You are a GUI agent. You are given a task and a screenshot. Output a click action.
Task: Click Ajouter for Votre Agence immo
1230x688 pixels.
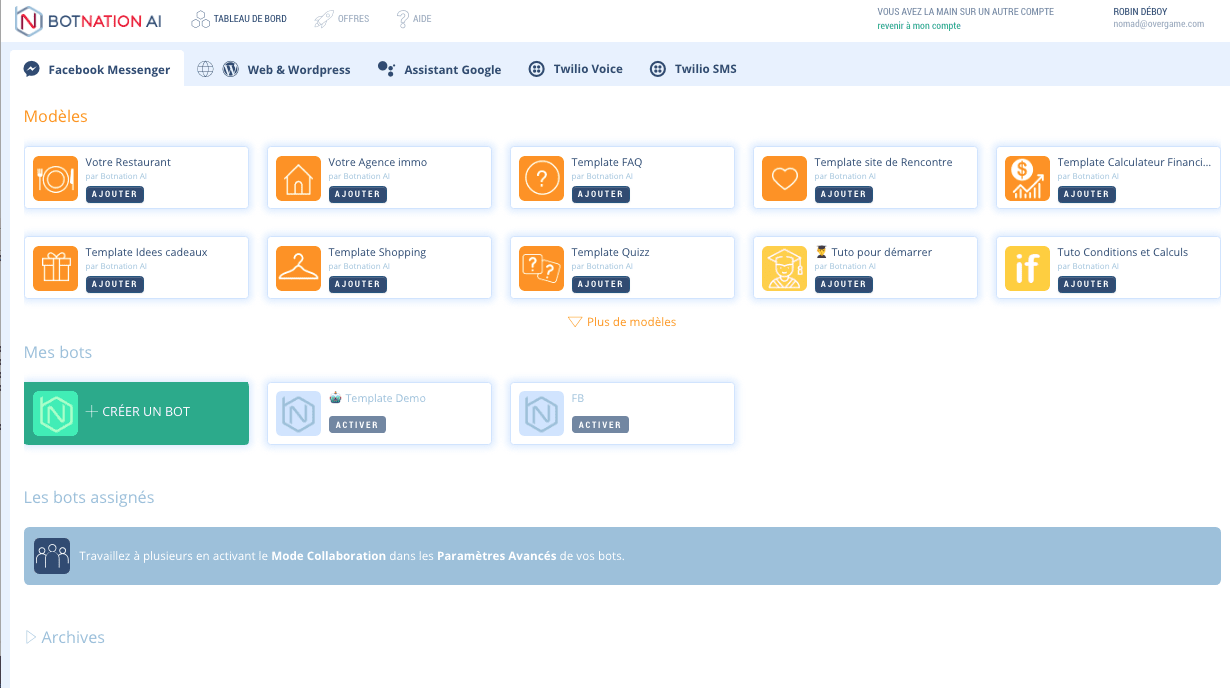(x=358, y=194)
